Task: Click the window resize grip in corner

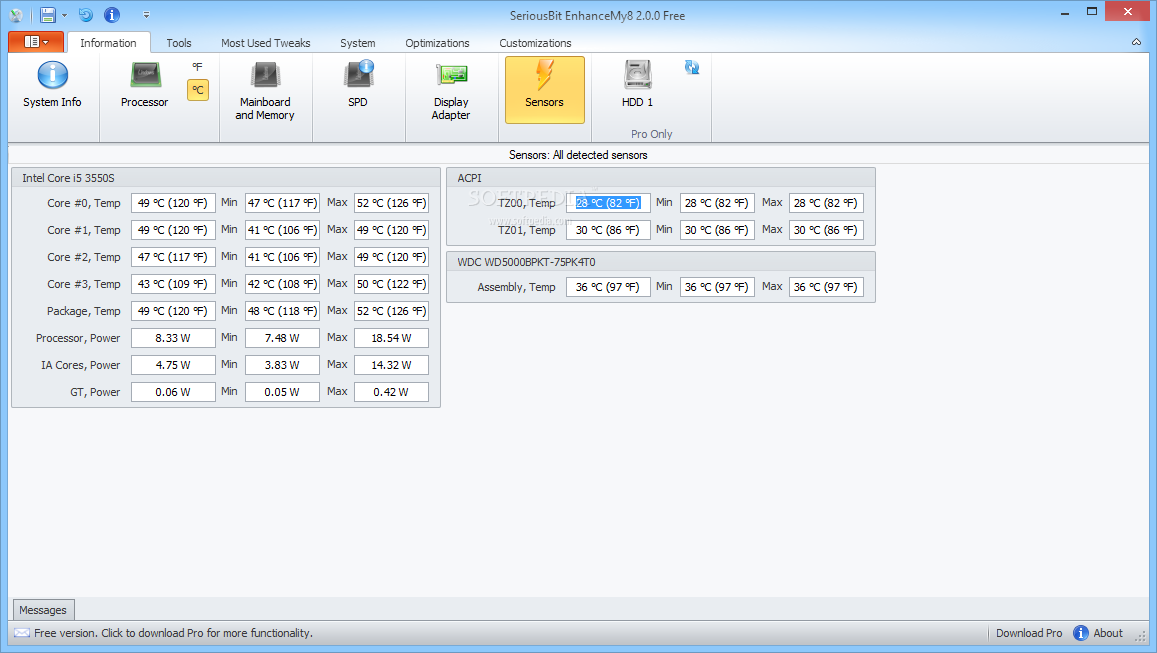Action: pyautogui.click(x=1141, y=637)
